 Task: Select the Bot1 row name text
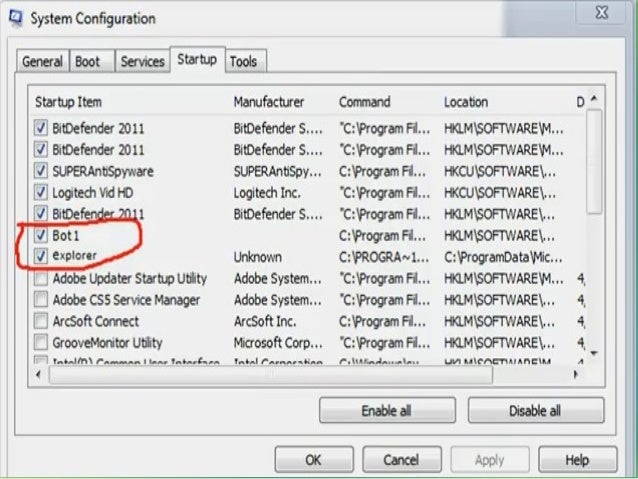coord(66,235)
